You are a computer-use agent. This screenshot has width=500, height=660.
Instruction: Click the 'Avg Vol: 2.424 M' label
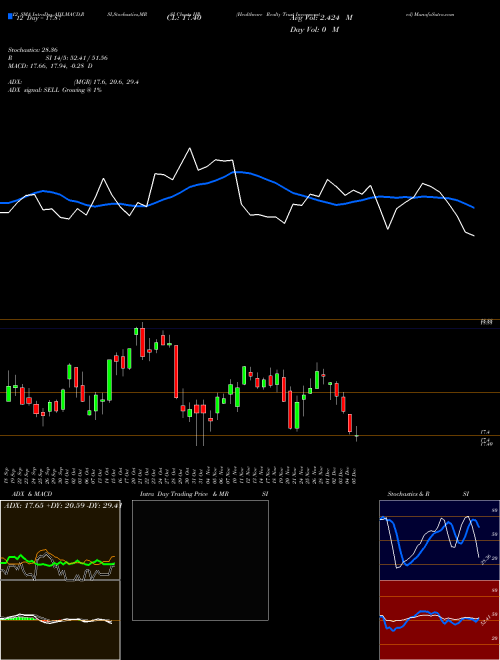(x=321, y=18)
